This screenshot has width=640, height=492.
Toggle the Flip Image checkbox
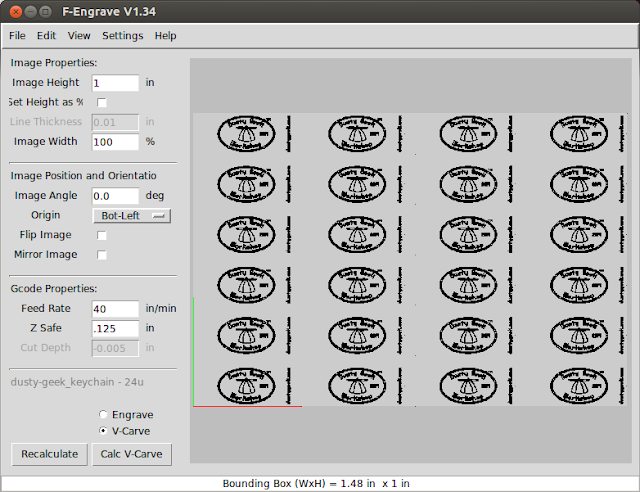[x=101, y=235]
